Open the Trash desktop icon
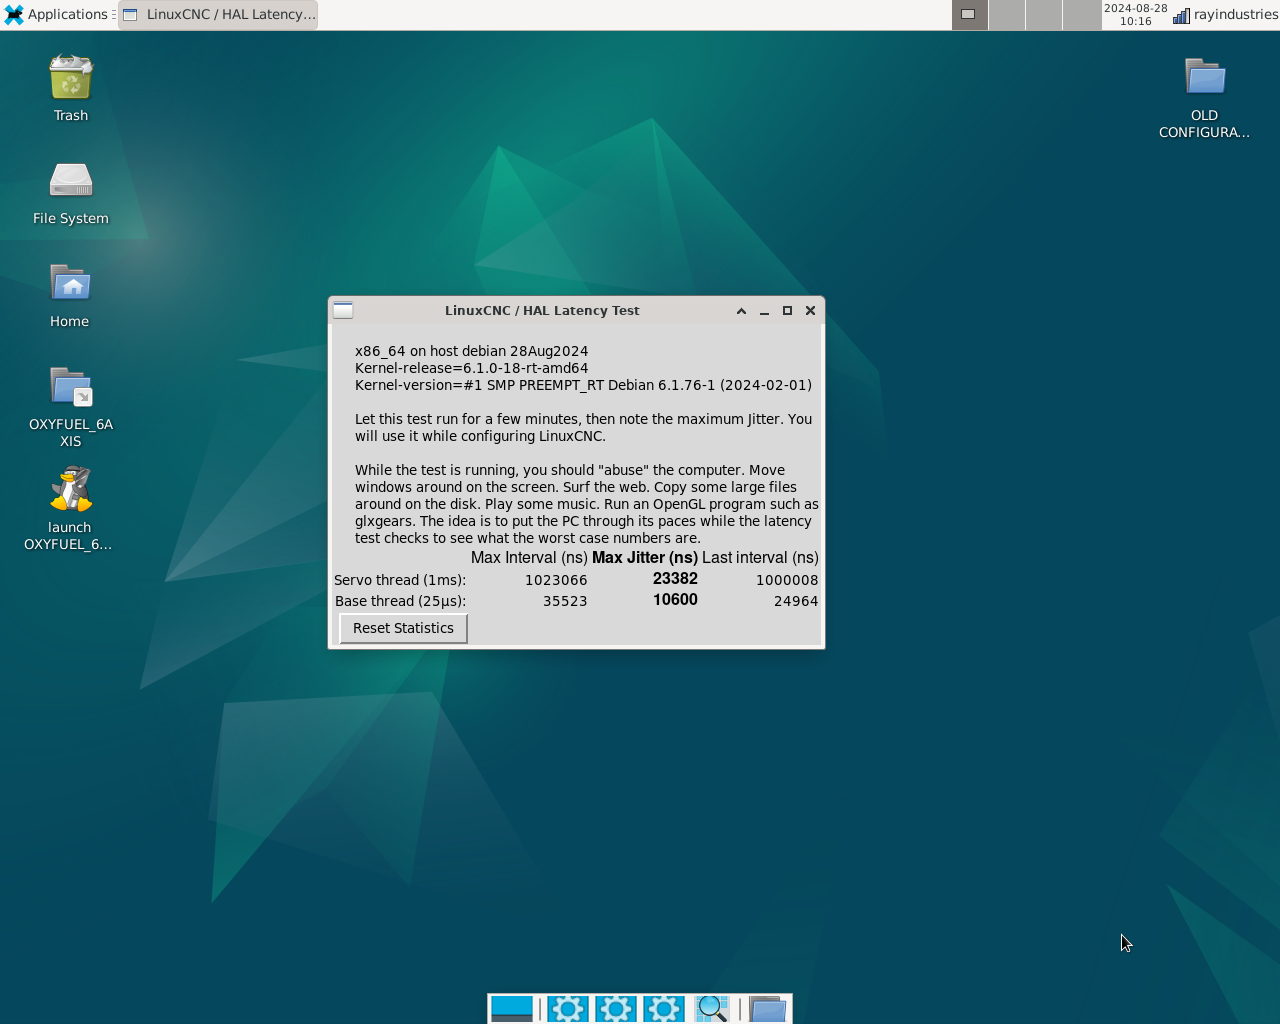 point(71,89)
